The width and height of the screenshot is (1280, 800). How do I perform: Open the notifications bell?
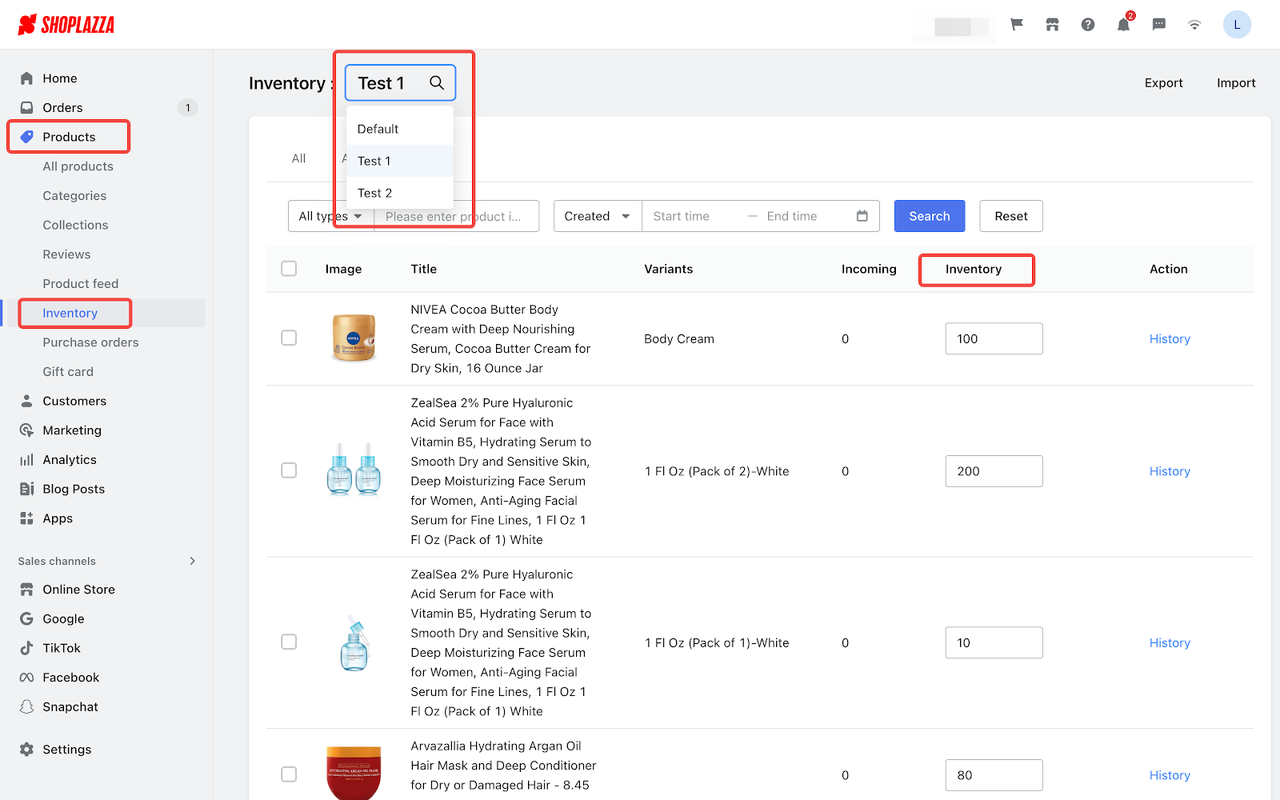(x=1123, y=24)
